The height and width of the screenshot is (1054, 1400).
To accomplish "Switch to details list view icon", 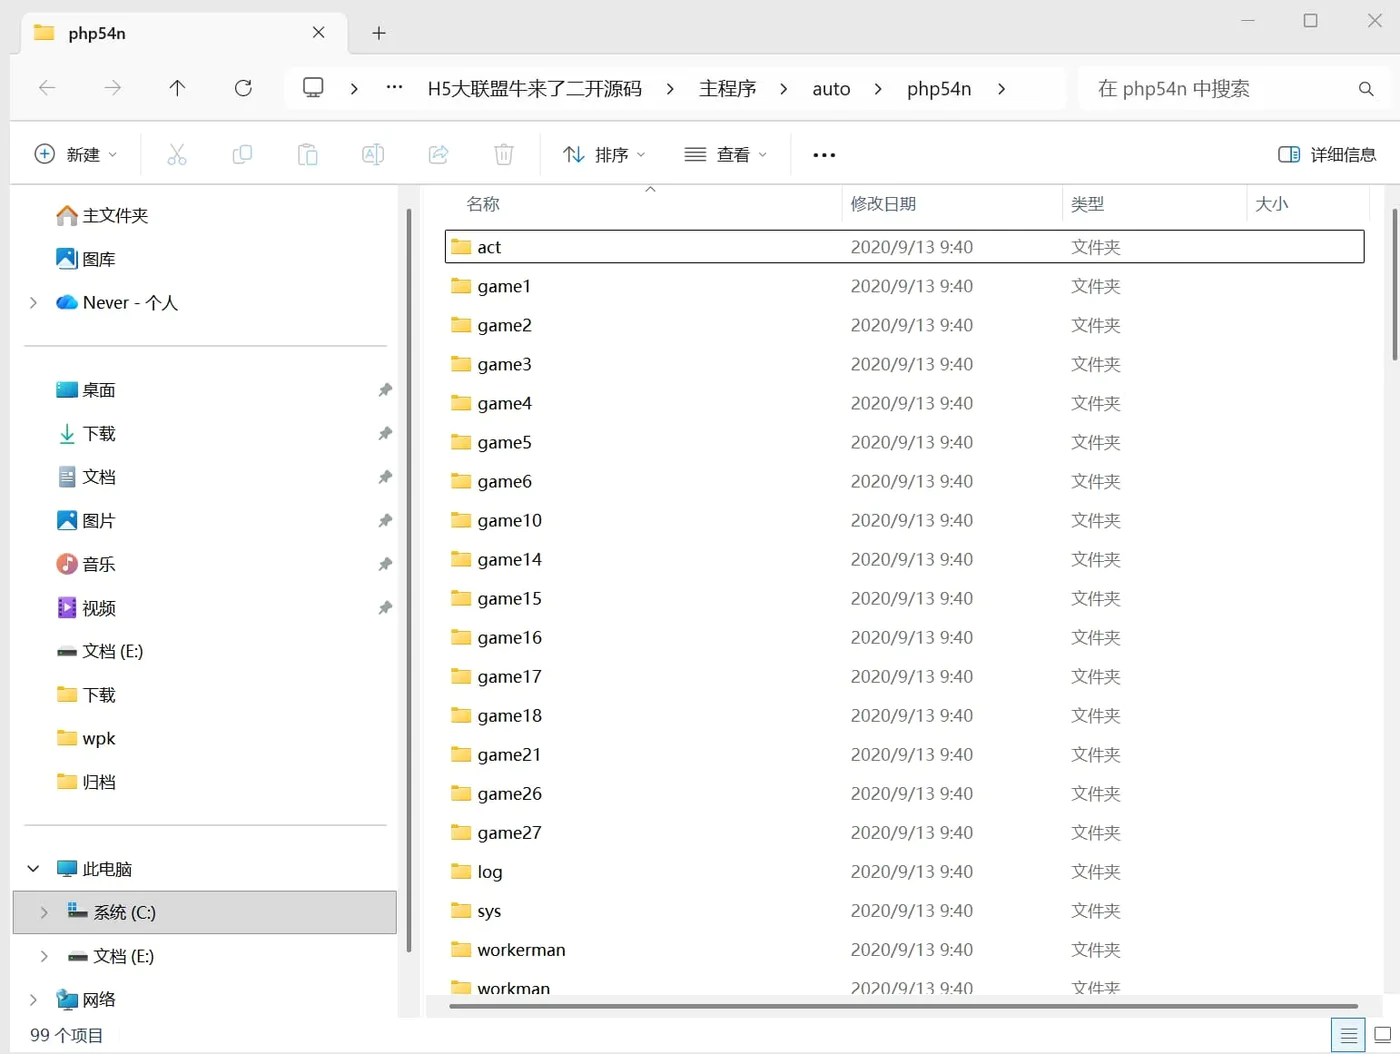I will click(1348, 1035).
